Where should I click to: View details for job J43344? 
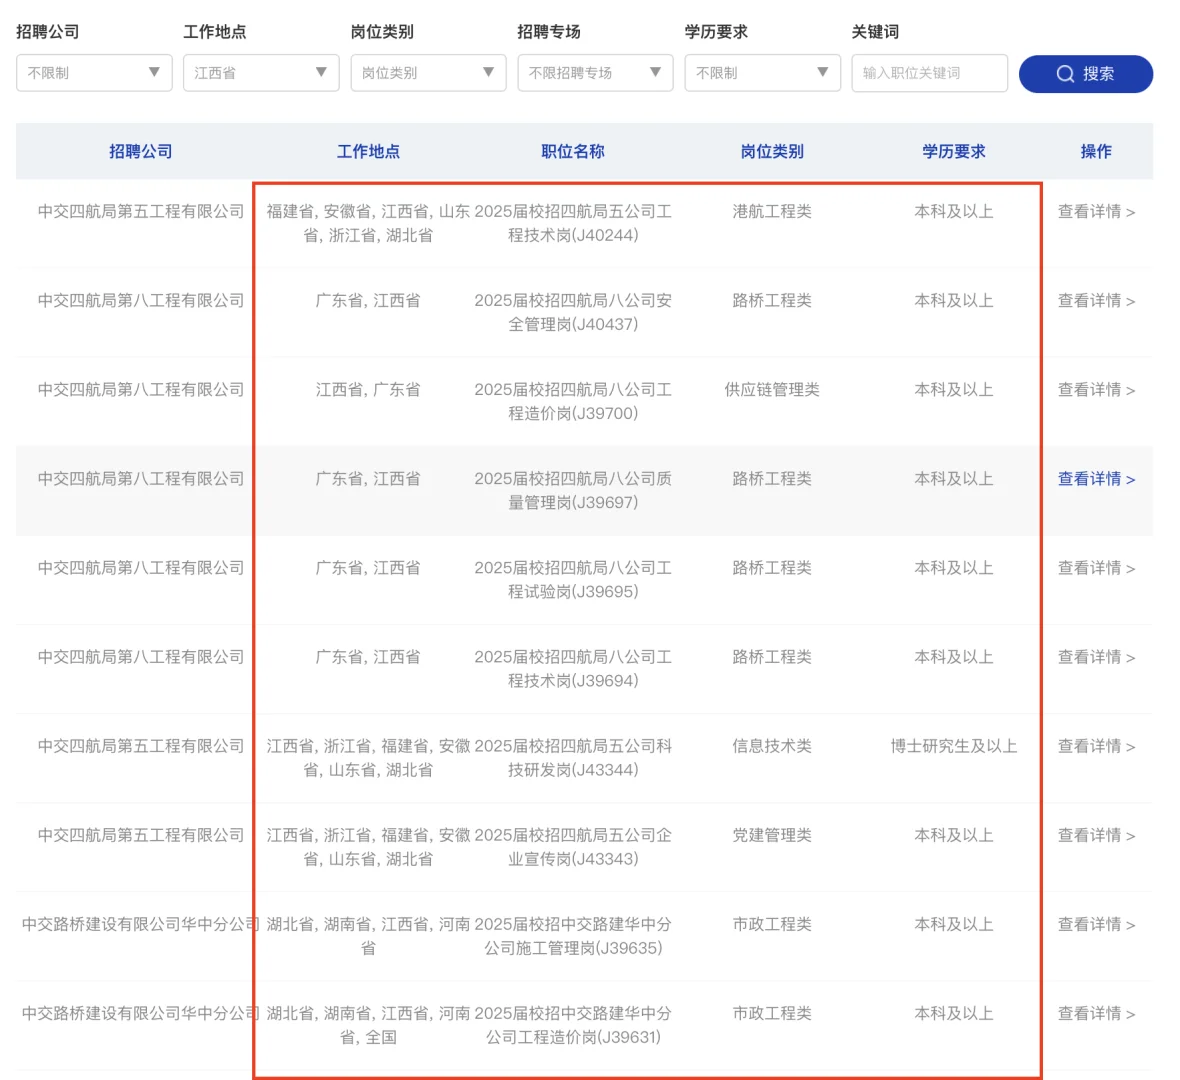(x=1096, y=746)
